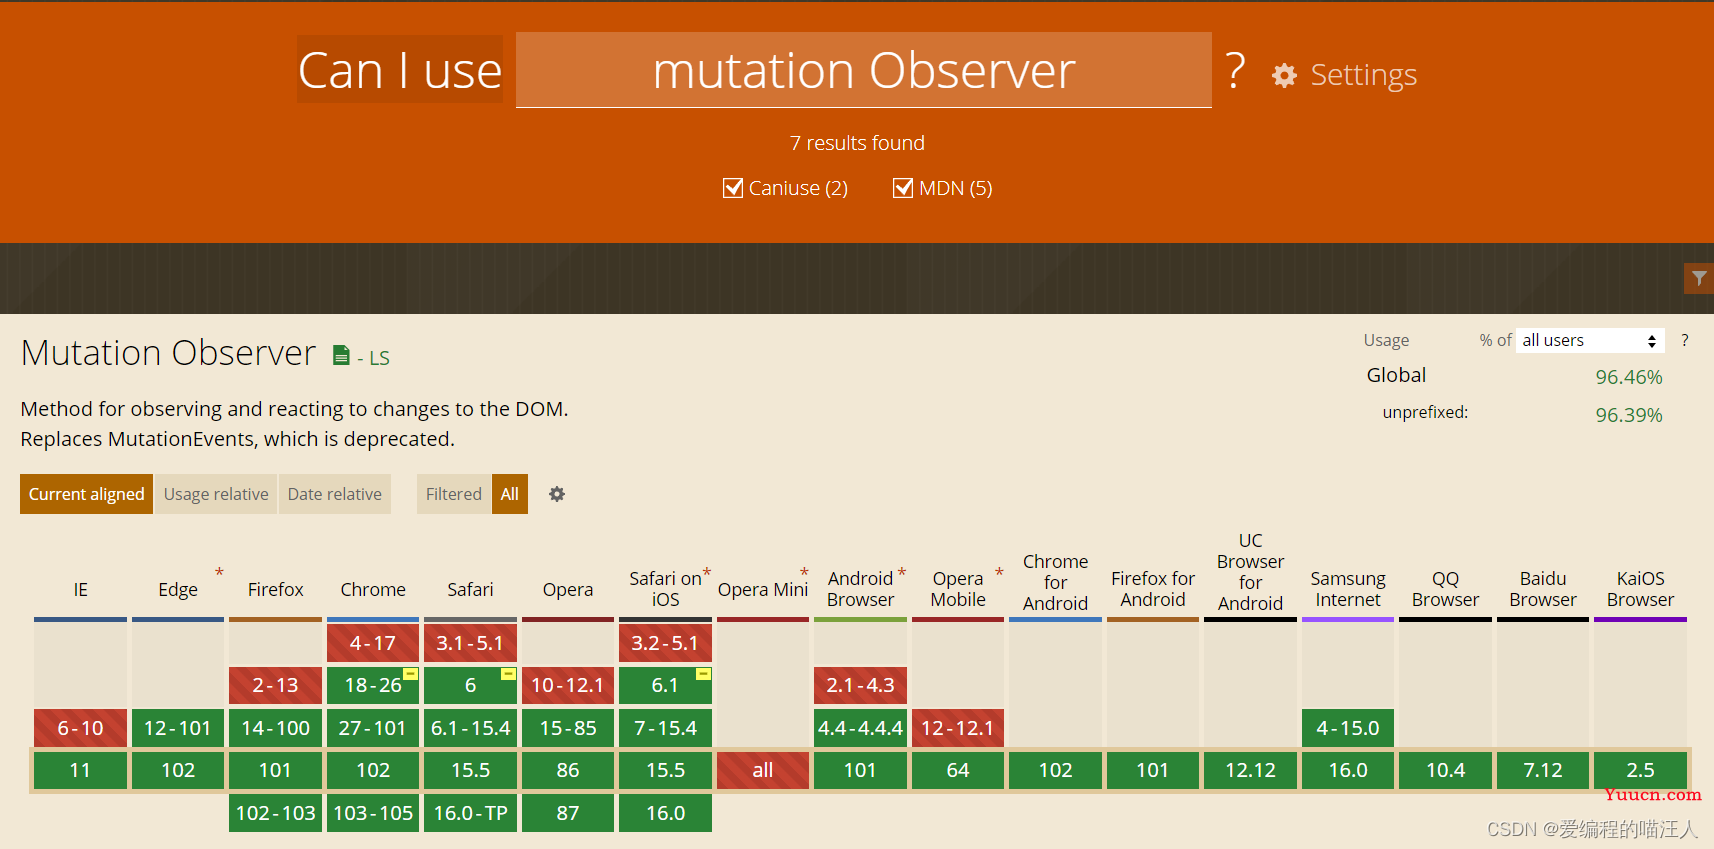Open the Mutation Observer feature title
Image resolution: width=1714 pixels, height=849 pixels.
168,353
